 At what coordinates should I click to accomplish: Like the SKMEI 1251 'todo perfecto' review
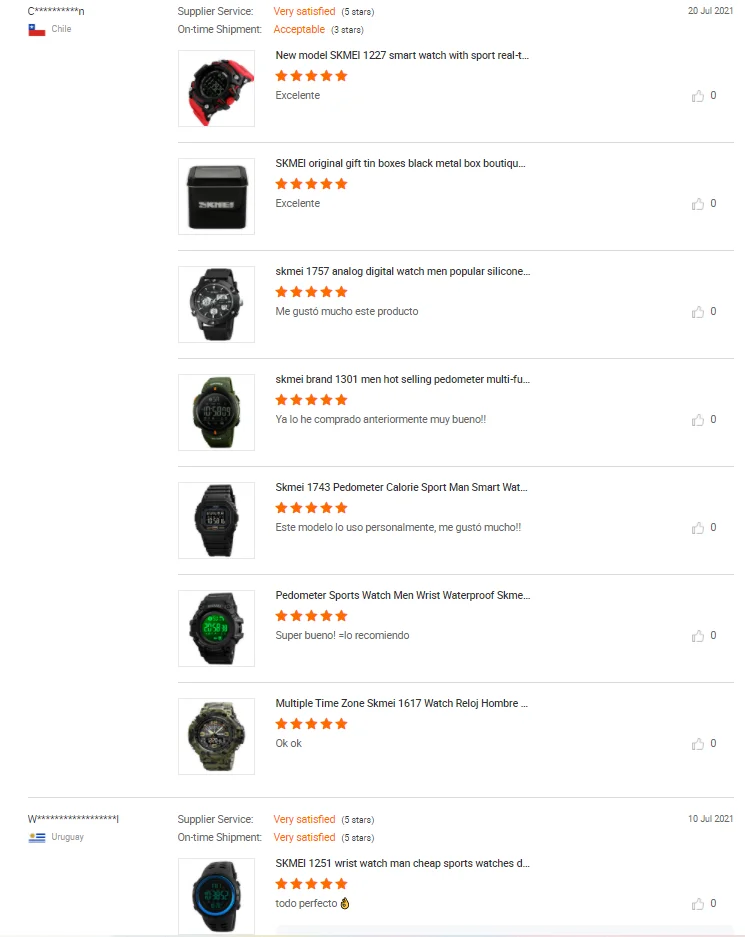[x=698, y=904]
